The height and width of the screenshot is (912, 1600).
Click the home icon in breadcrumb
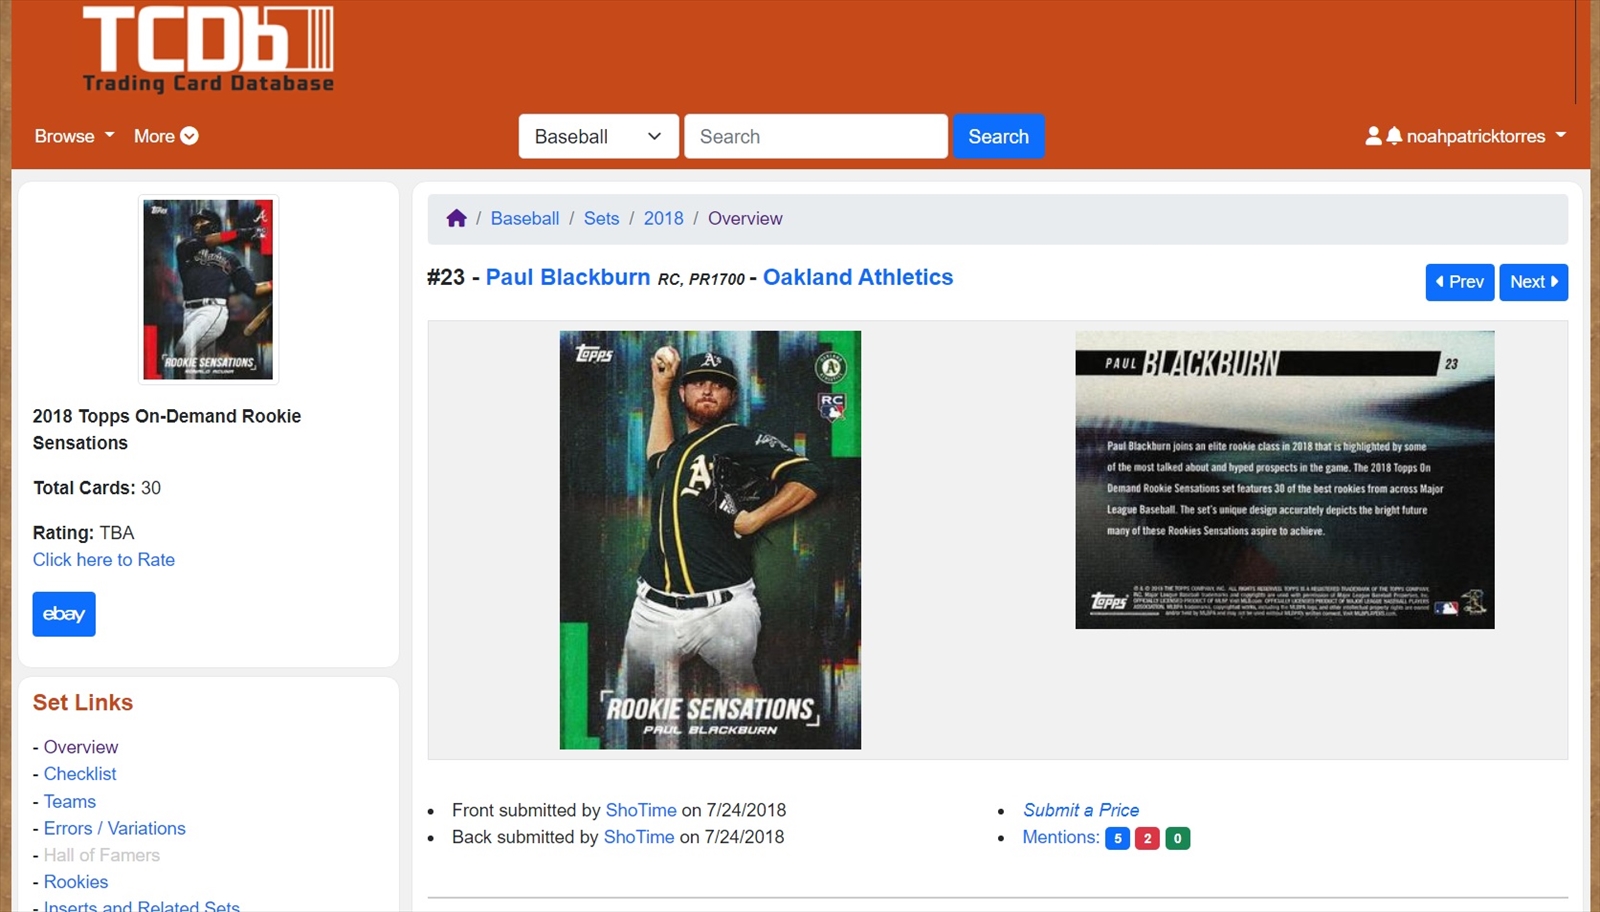point(456,218)
